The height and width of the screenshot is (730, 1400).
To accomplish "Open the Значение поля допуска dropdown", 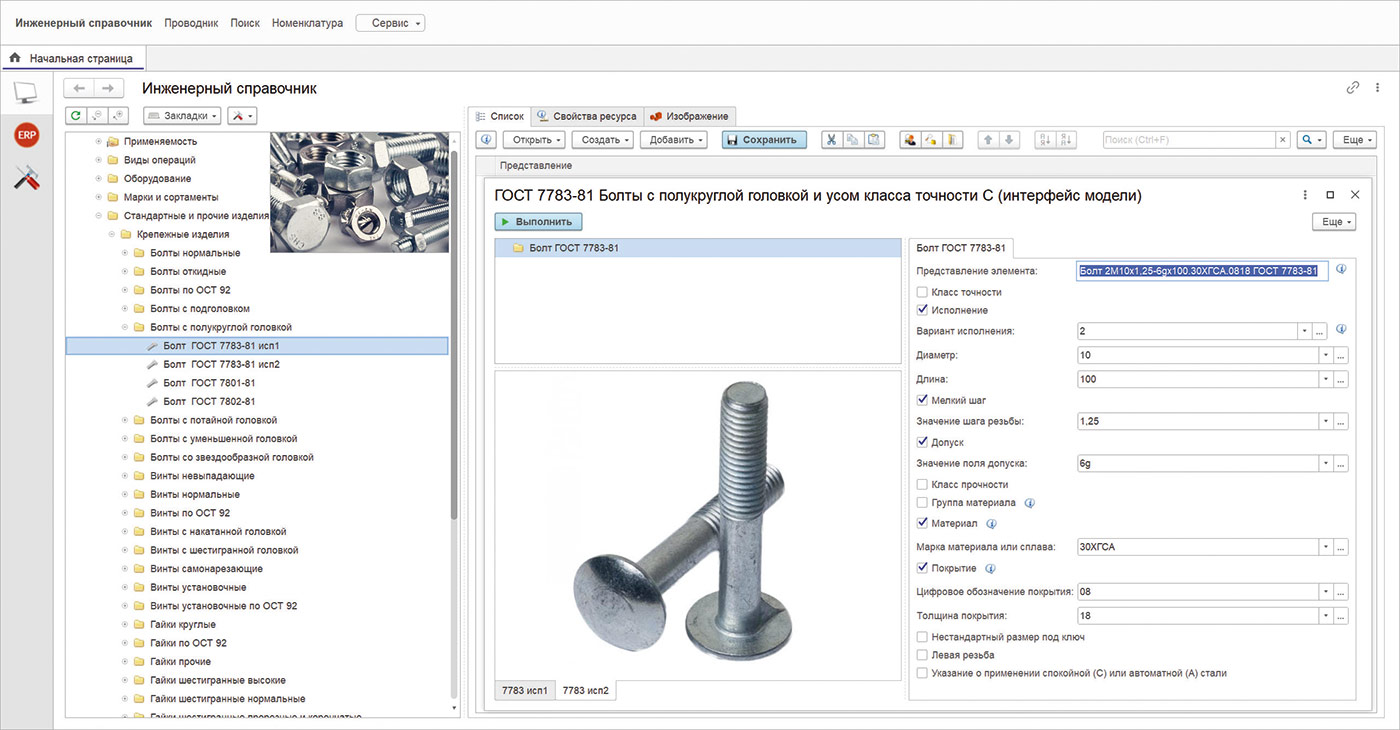I will [x=1325, y=463].
